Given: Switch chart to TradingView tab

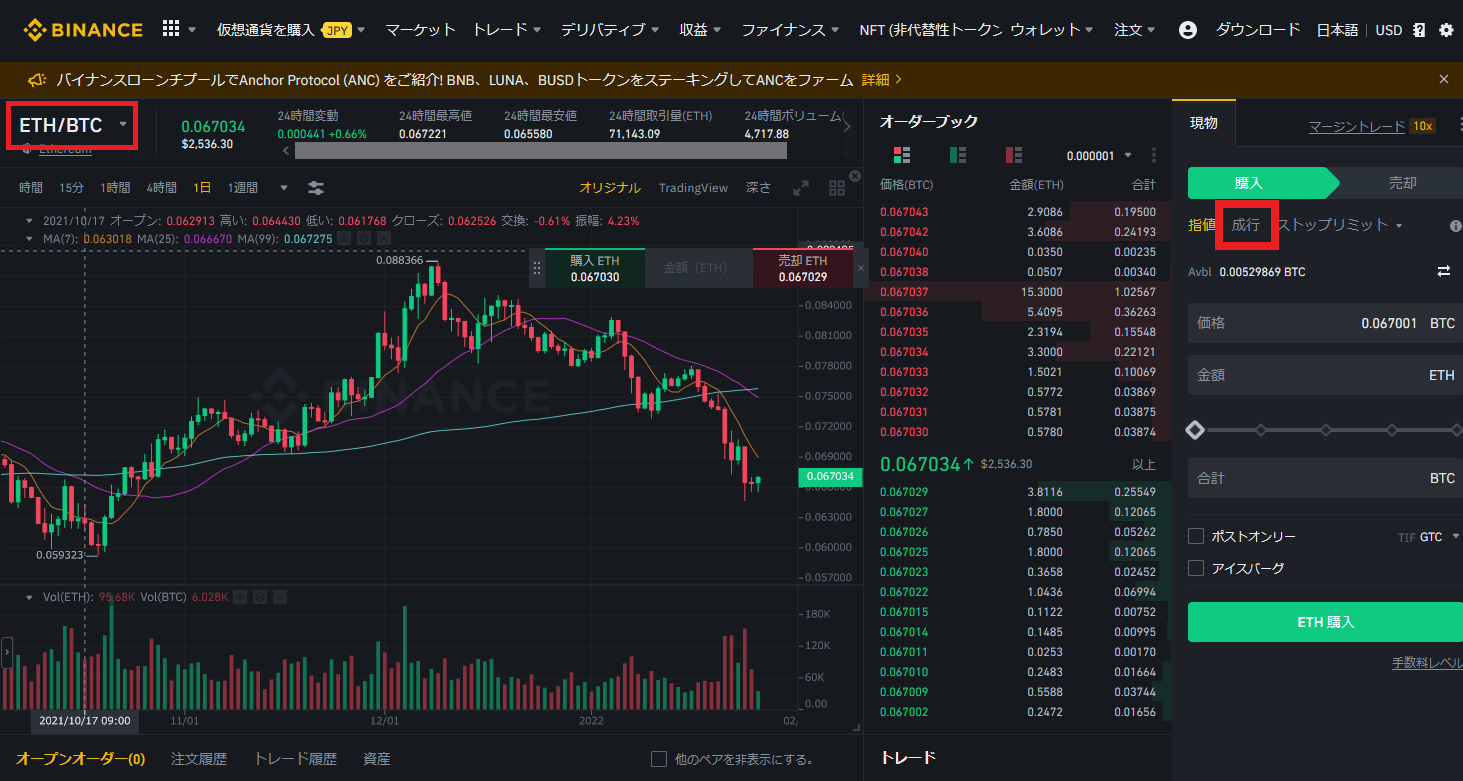Looking at the screenshot, I should pyautogui.click(x=693, y=188).
